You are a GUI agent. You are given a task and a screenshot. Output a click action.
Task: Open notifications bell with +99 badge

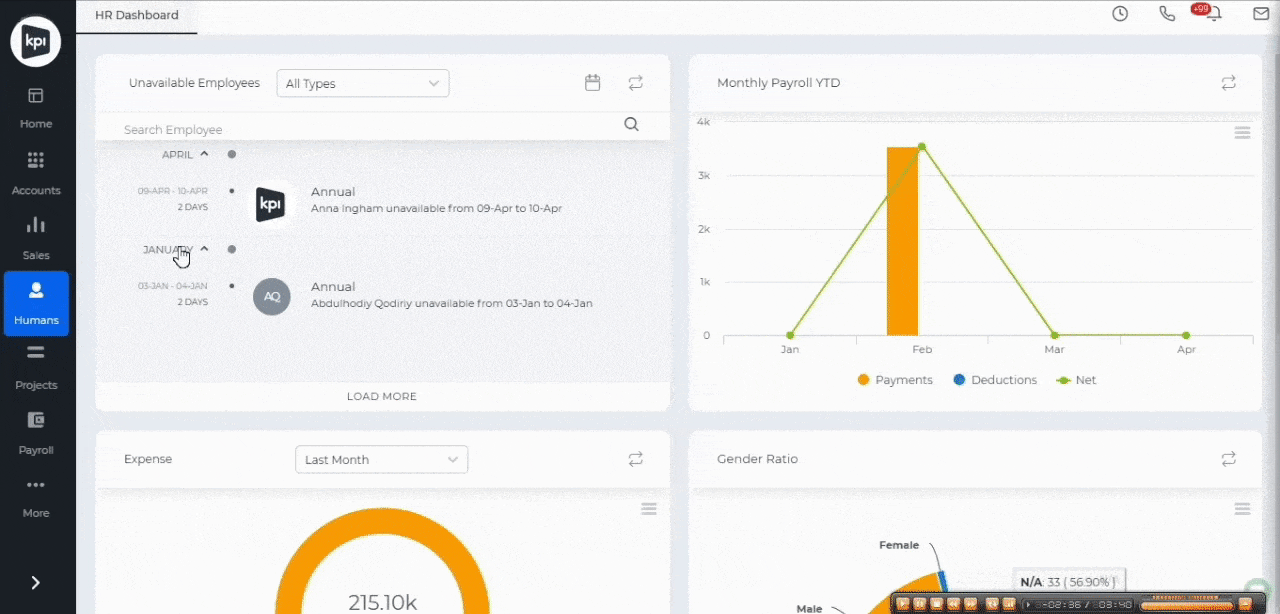coord(1213,14)
